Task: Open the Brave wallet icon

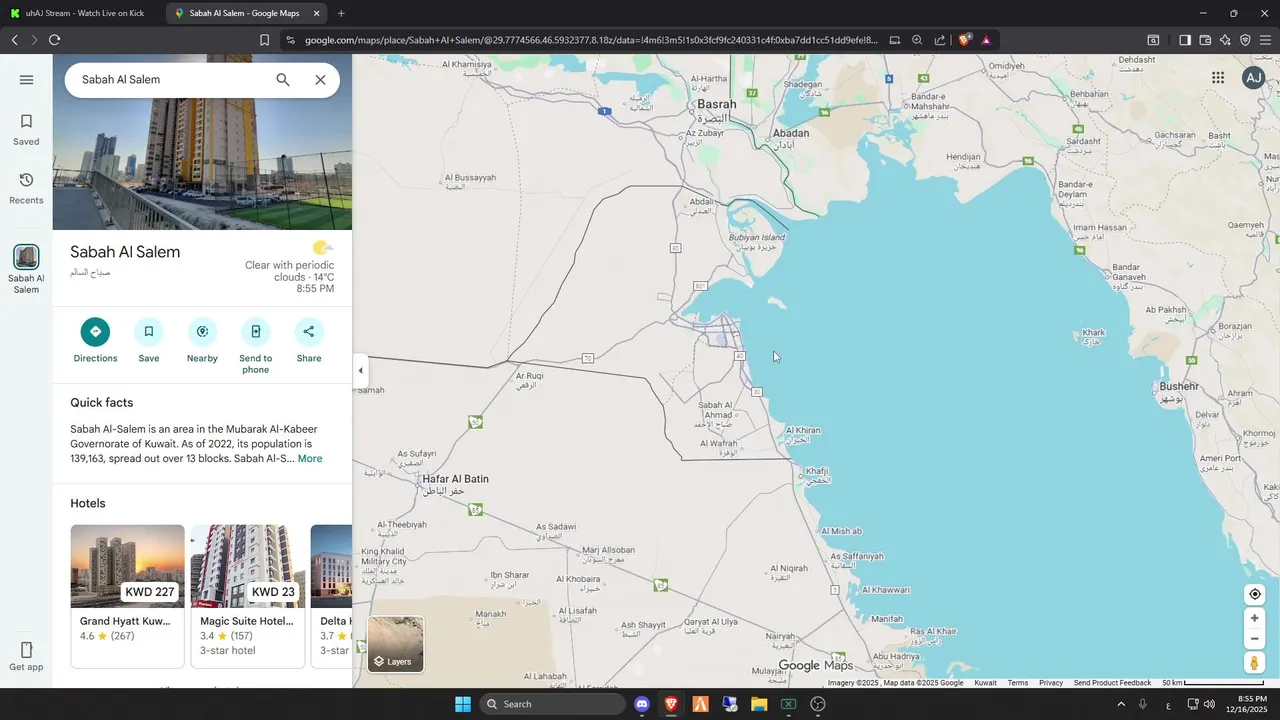Action: [x=1205, y=40]
